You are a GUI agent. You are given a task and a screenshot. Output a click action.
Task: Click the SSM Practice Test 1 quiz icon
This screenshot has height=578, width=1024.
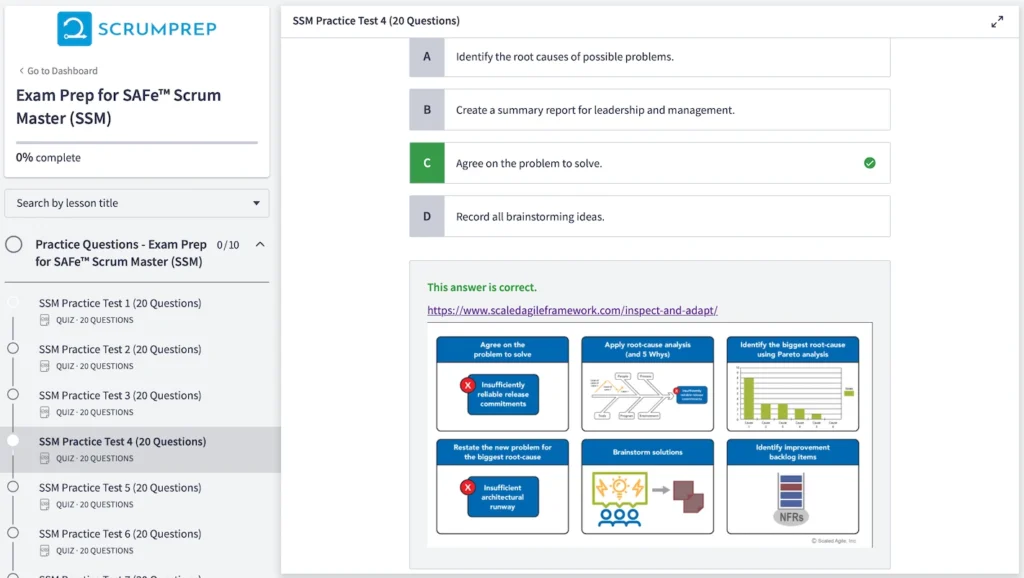[x=44, y=321]
